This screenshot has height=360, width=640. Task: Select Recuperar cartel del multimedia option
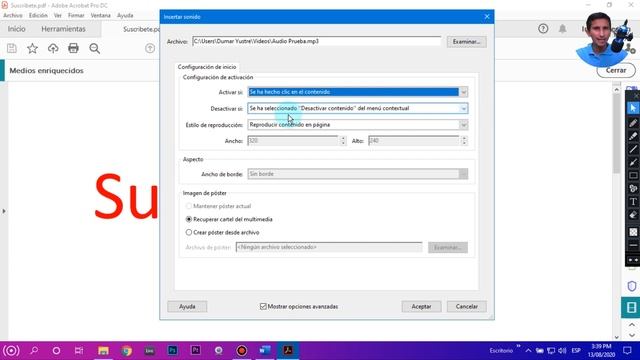(x=189, y=219)
